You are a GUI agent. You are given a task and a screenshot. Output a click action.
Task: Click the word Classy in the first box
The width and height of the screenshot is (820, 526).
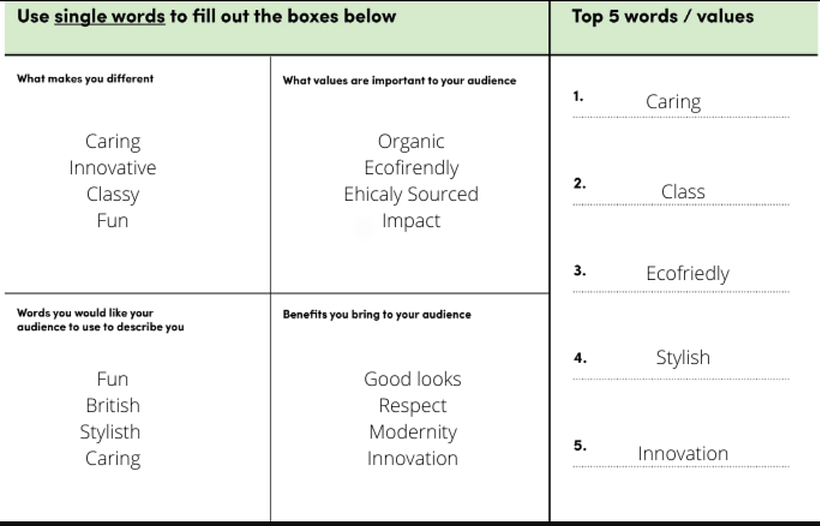113,195
